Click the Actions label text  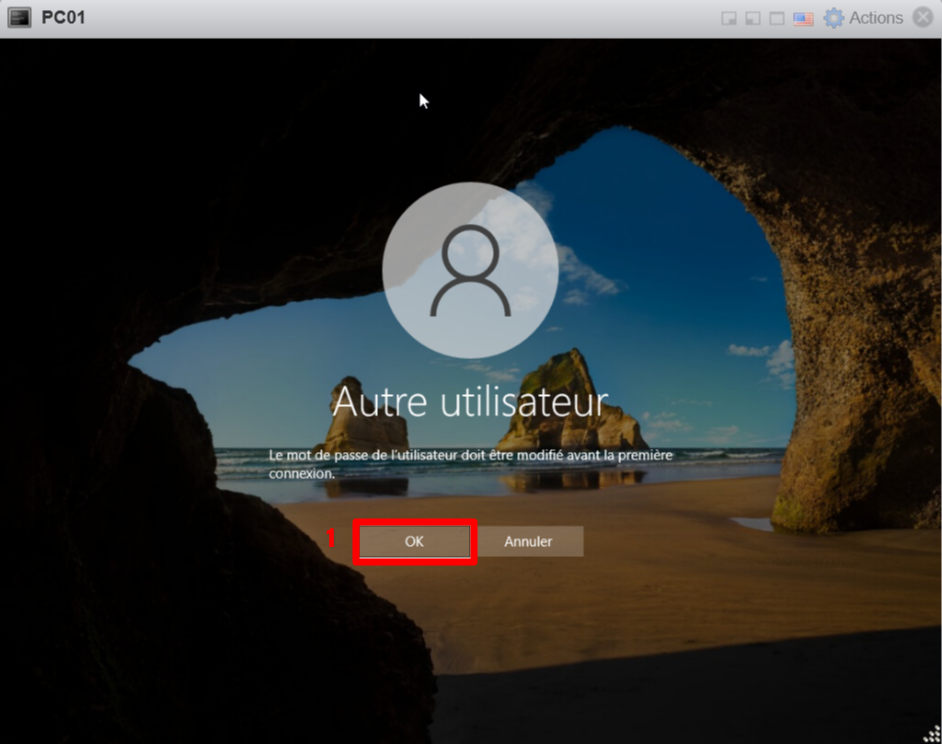point(875,18)
